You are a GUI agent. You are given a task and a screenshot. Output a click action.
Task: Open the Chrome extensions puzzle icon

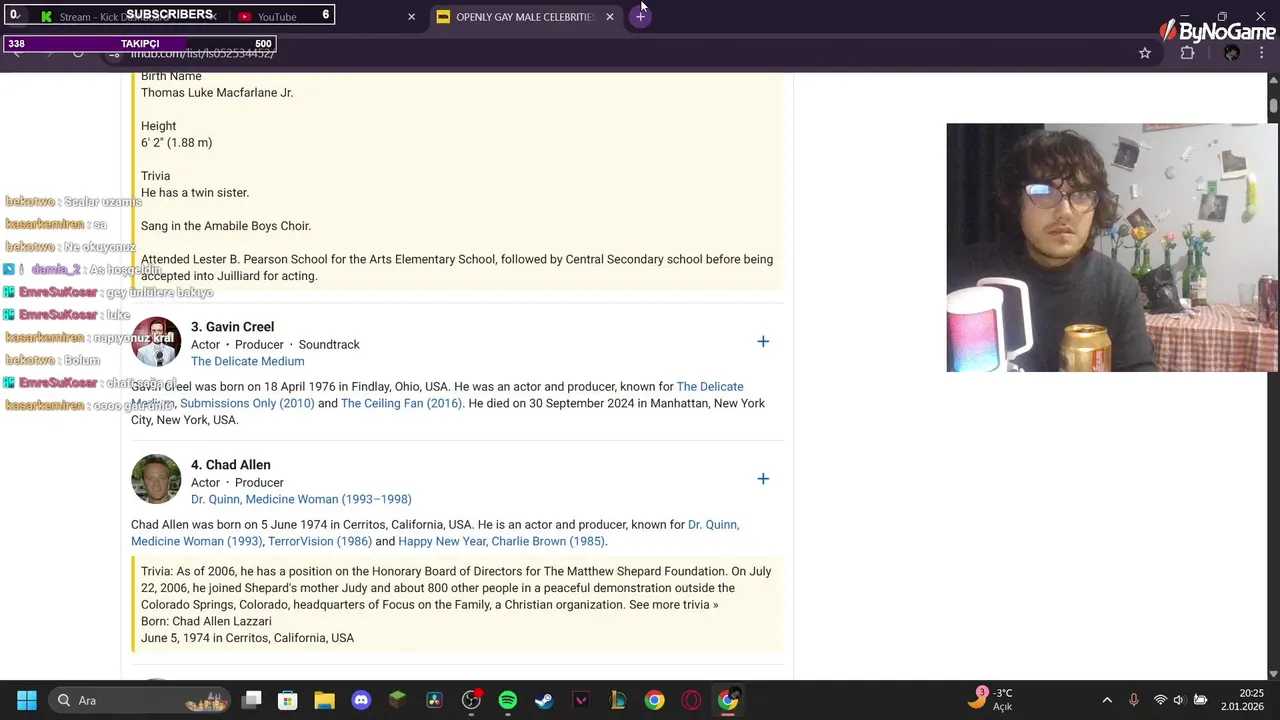tap(1188, 53)
